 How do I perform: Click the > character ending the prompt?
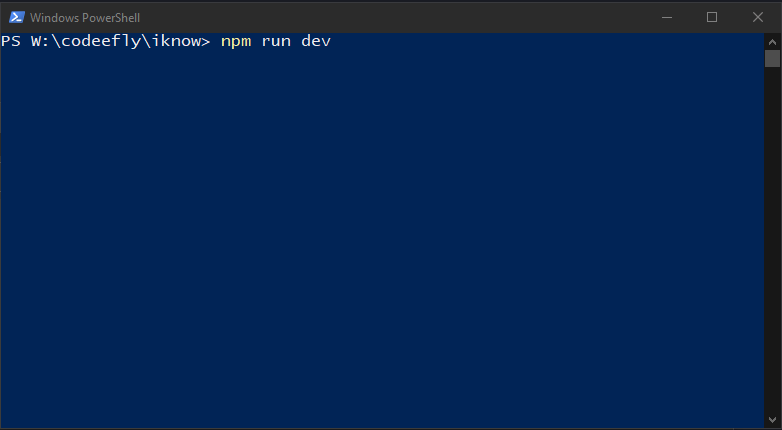click(205, 41)
